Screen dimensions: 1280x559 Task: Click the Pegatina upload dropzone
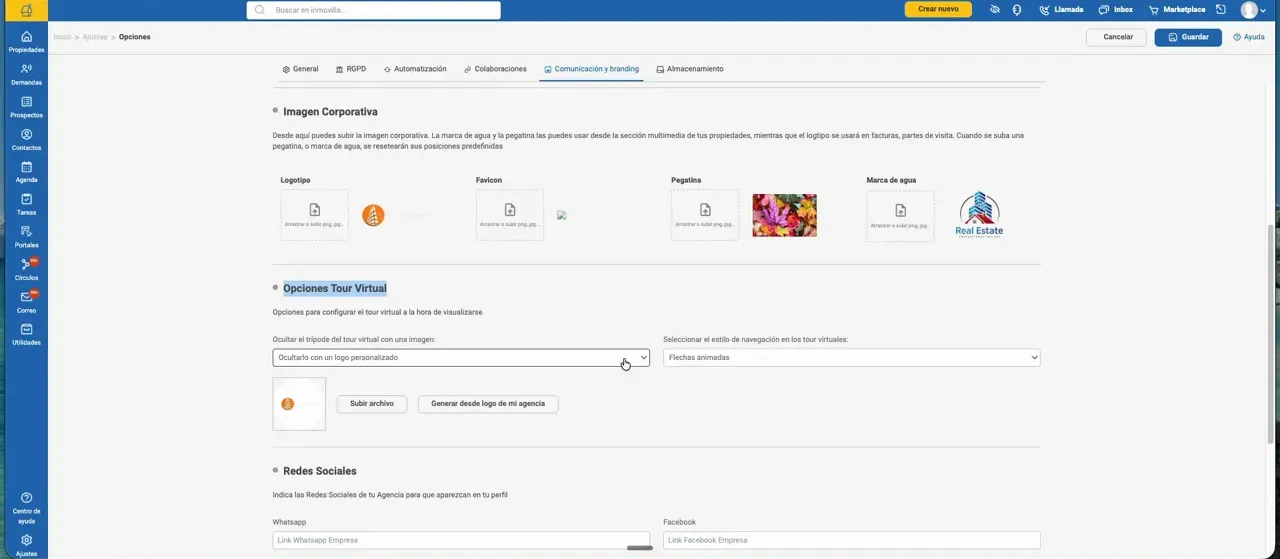[x=705, y=215]
